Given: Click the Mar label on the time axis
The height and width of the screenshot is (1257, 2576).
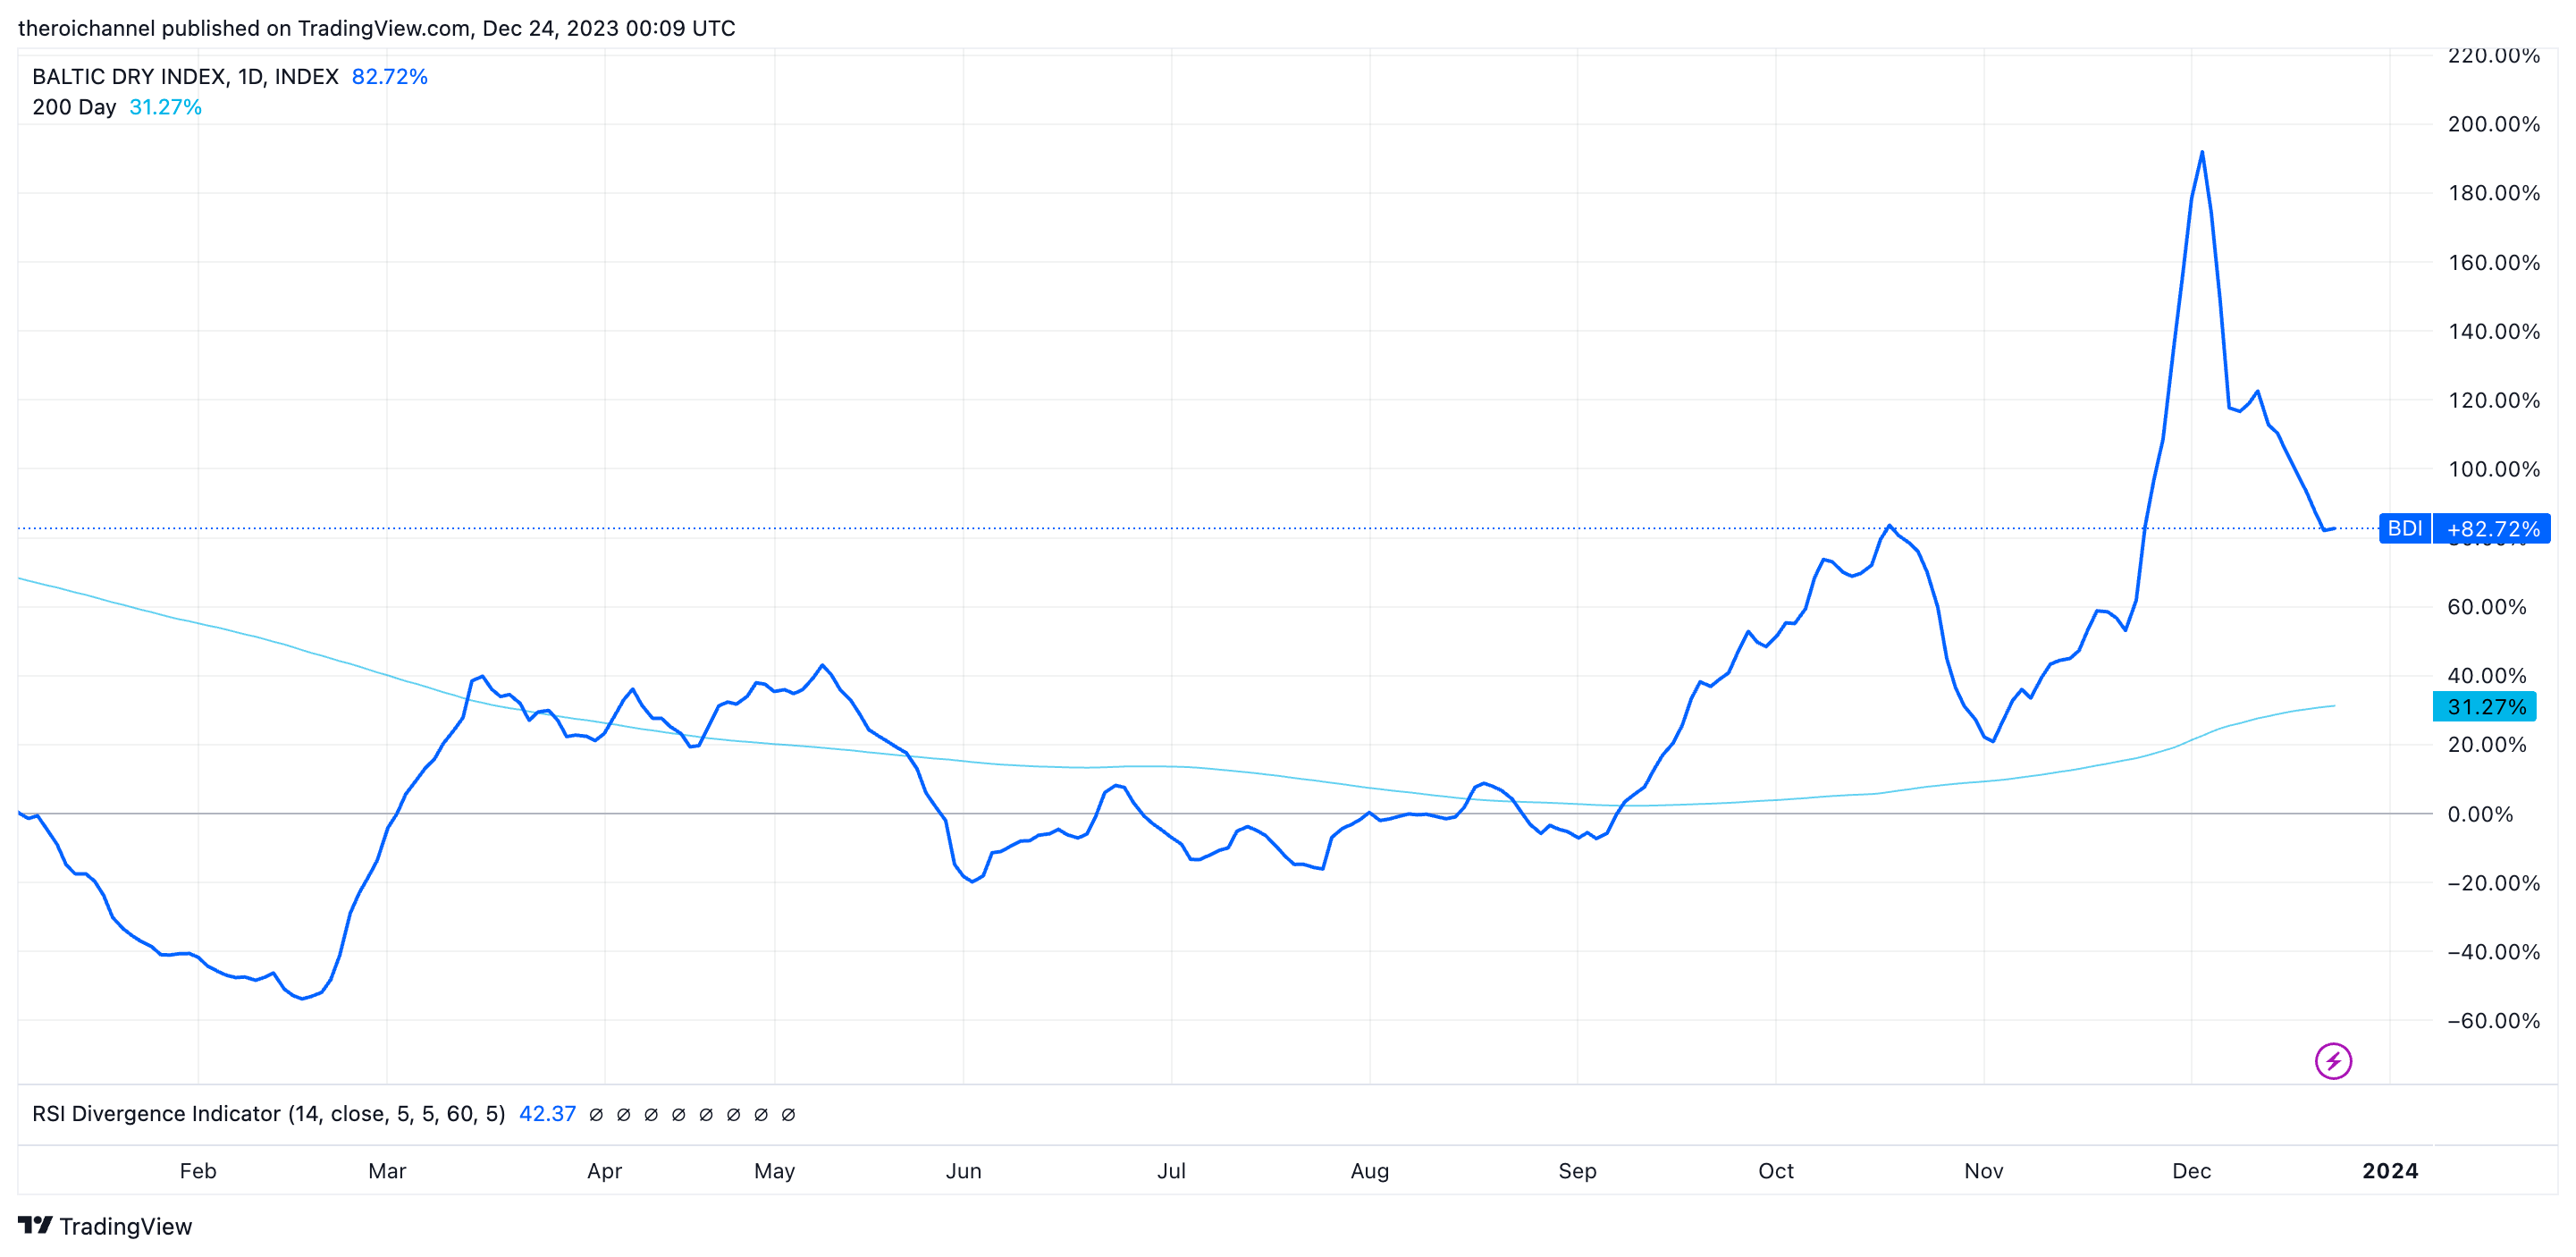Looking at the screenshot, I should click(387, 1171).
